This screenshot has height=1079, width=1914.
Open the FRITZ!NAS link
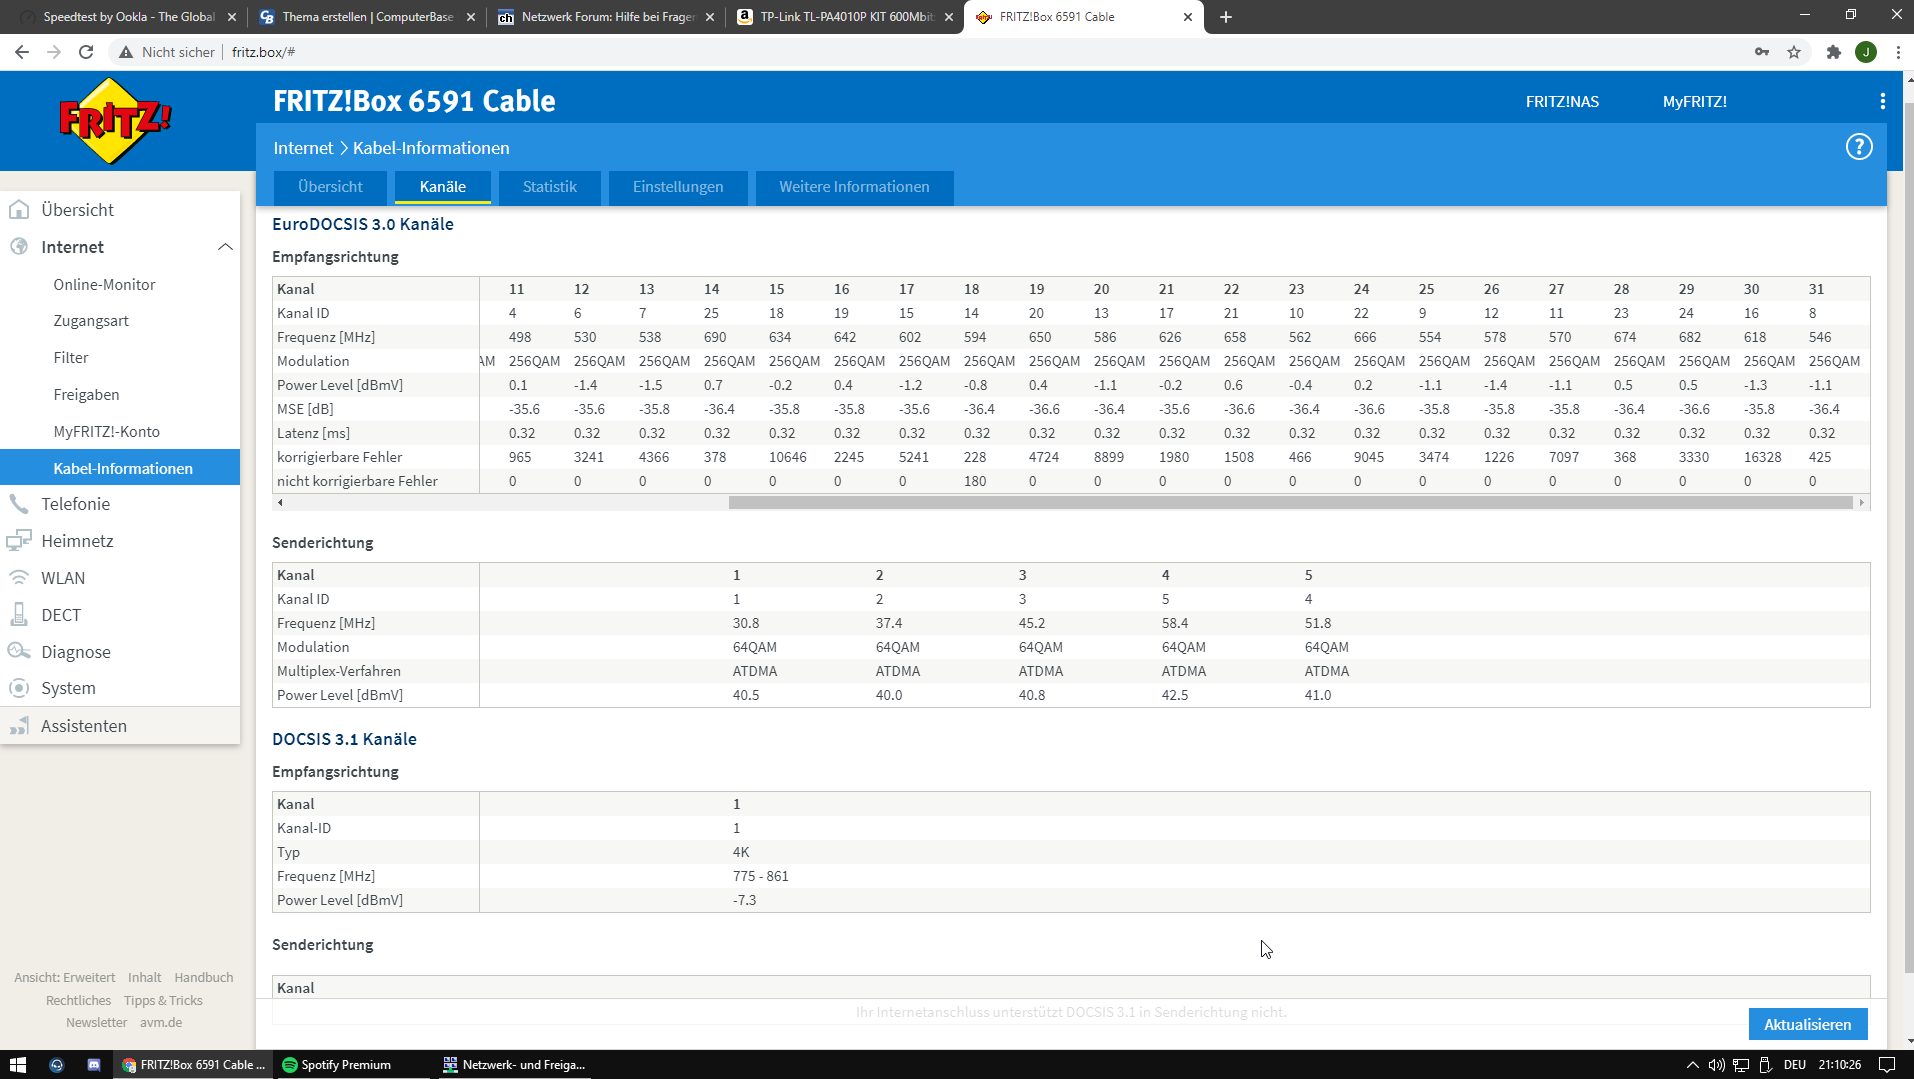coord(1562,101)
